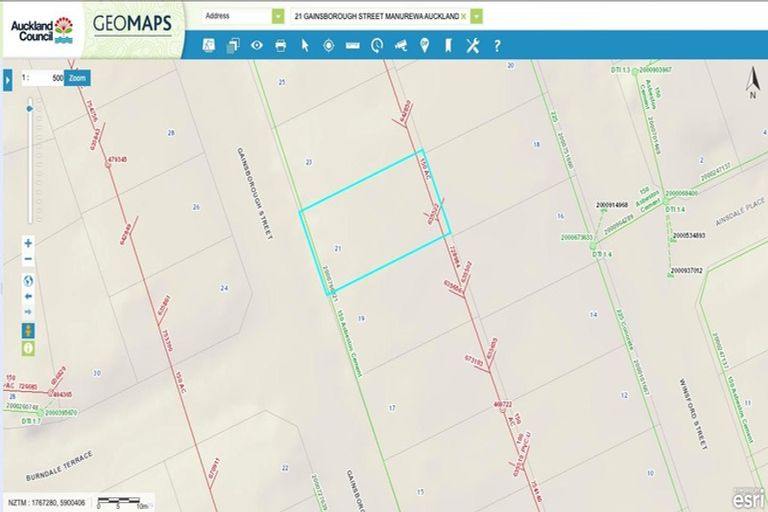This screenshot has width=768, height=512.
Task: Toggle the eye visibility icon in toolbar
Action: (257, 45)
